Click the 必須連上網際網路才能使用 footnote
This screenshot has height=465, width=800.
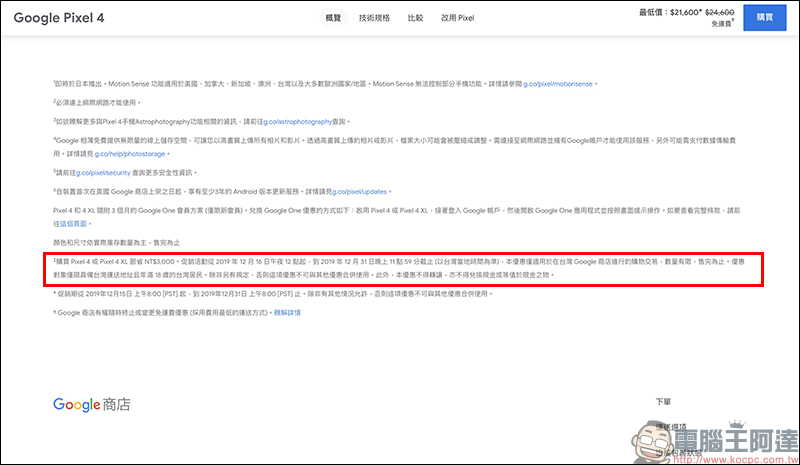click(96, 103)
